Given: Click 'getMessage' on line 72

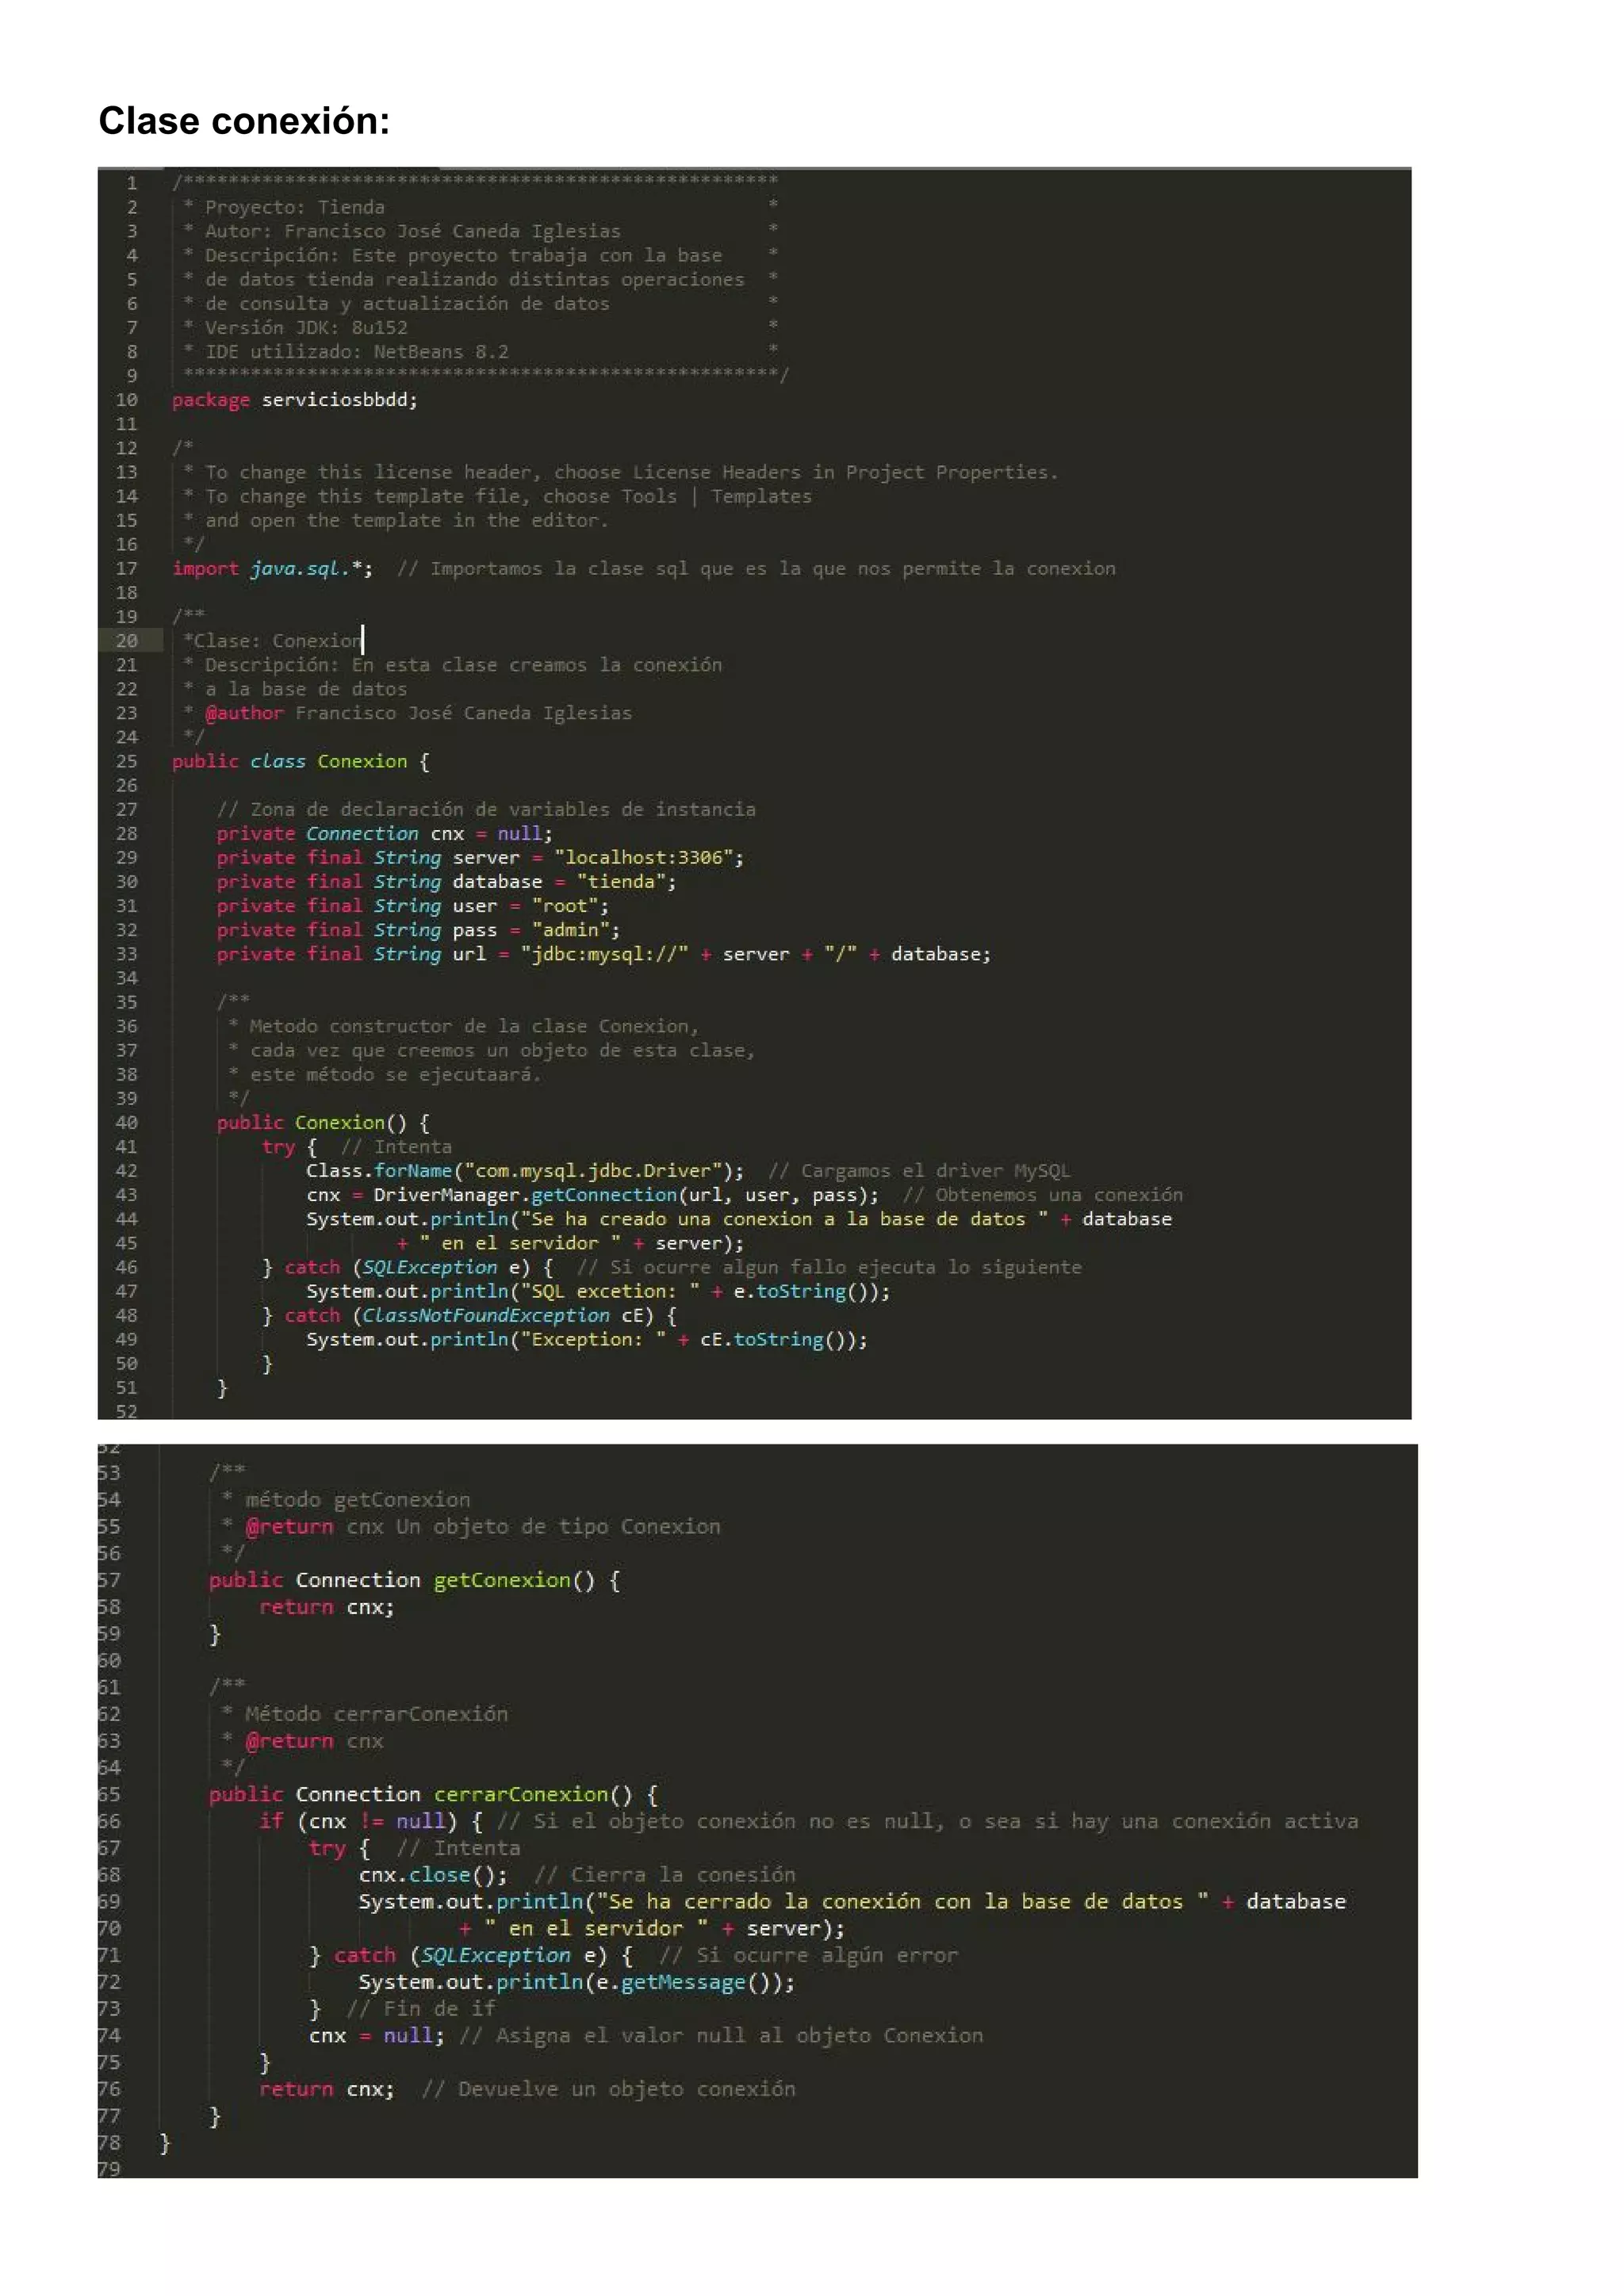Looking at the screenshot, I should pos(683,1981).
